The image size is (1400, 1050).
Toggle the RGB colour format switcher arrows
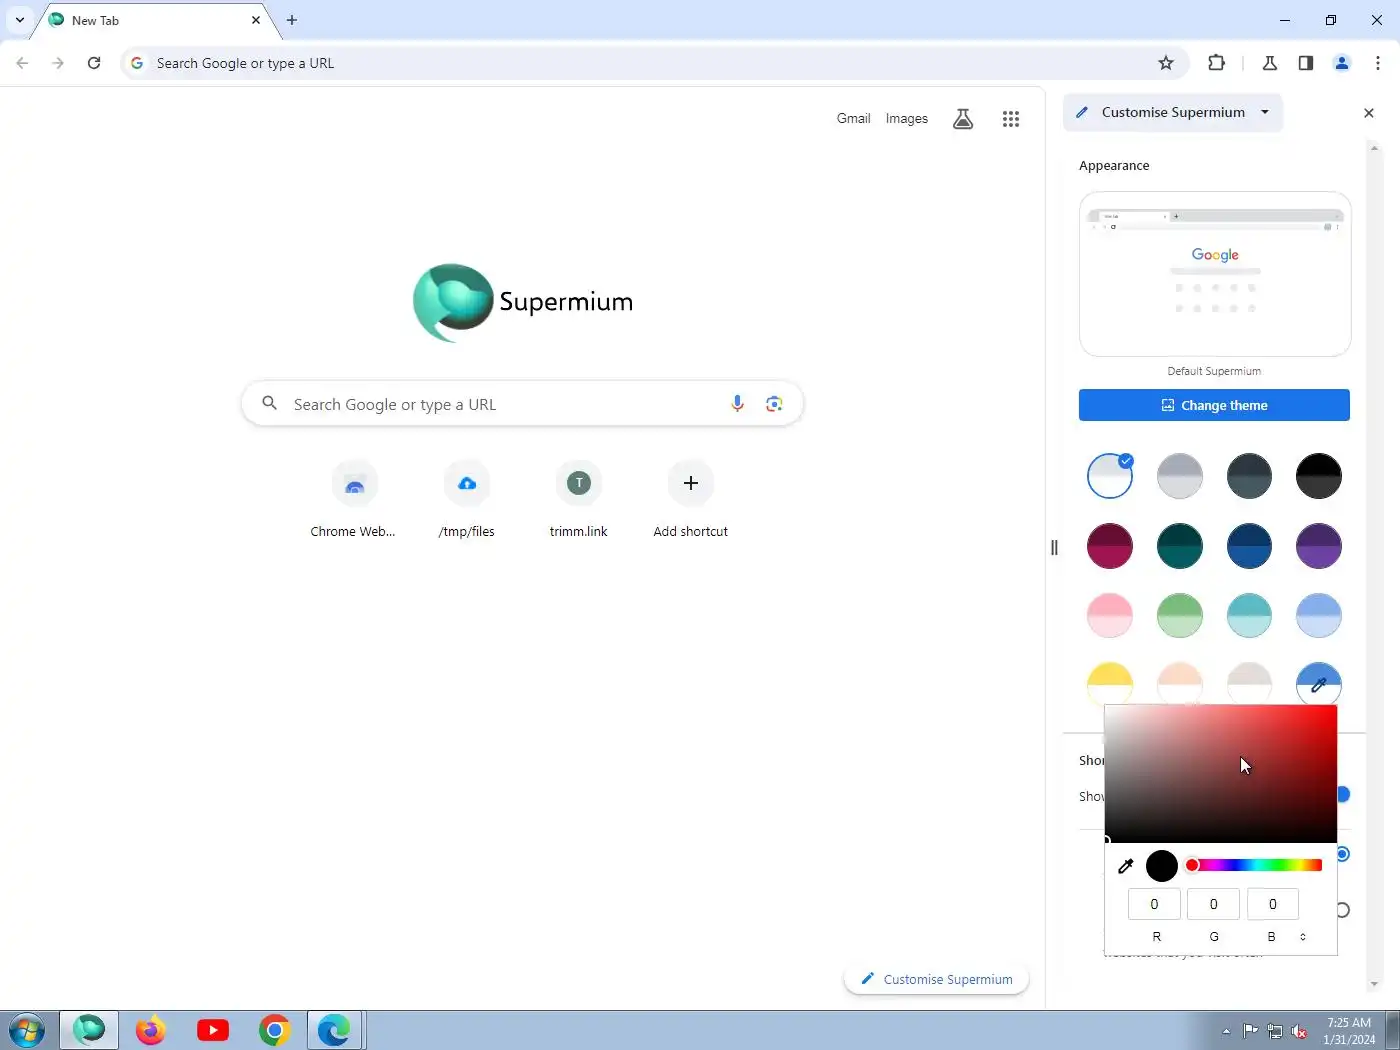pyautogui.click(x=1303, y=937)
